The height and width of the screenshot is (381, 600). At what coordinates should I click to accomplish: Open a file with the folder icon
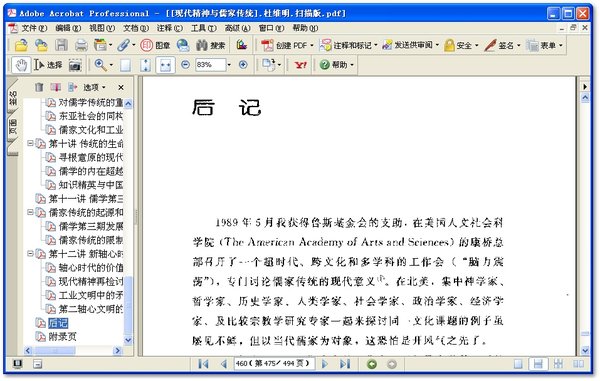[21, 45]
